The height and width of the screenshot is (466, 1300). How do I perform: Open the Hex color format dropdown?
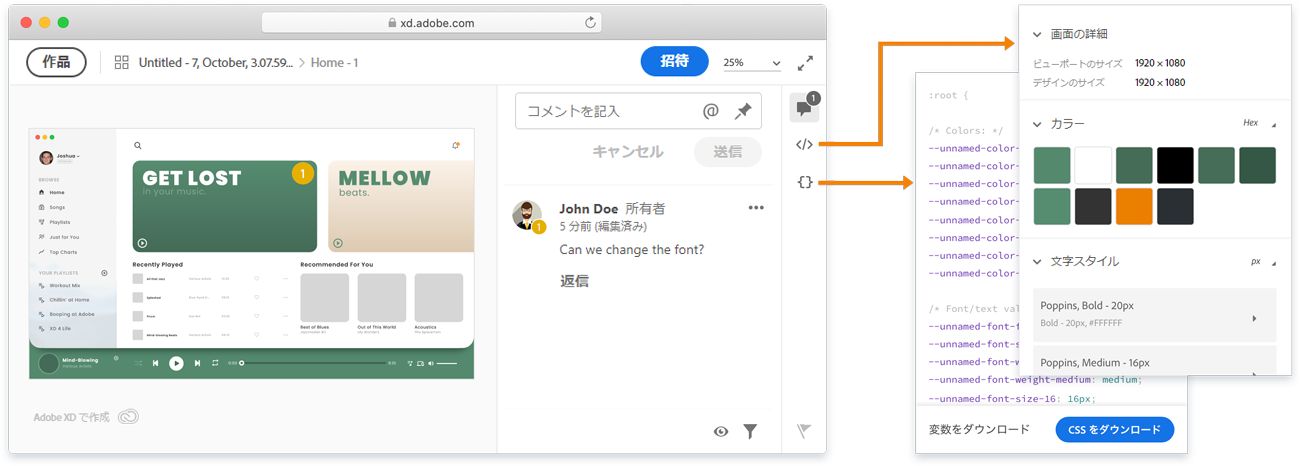coord(1260,123)
